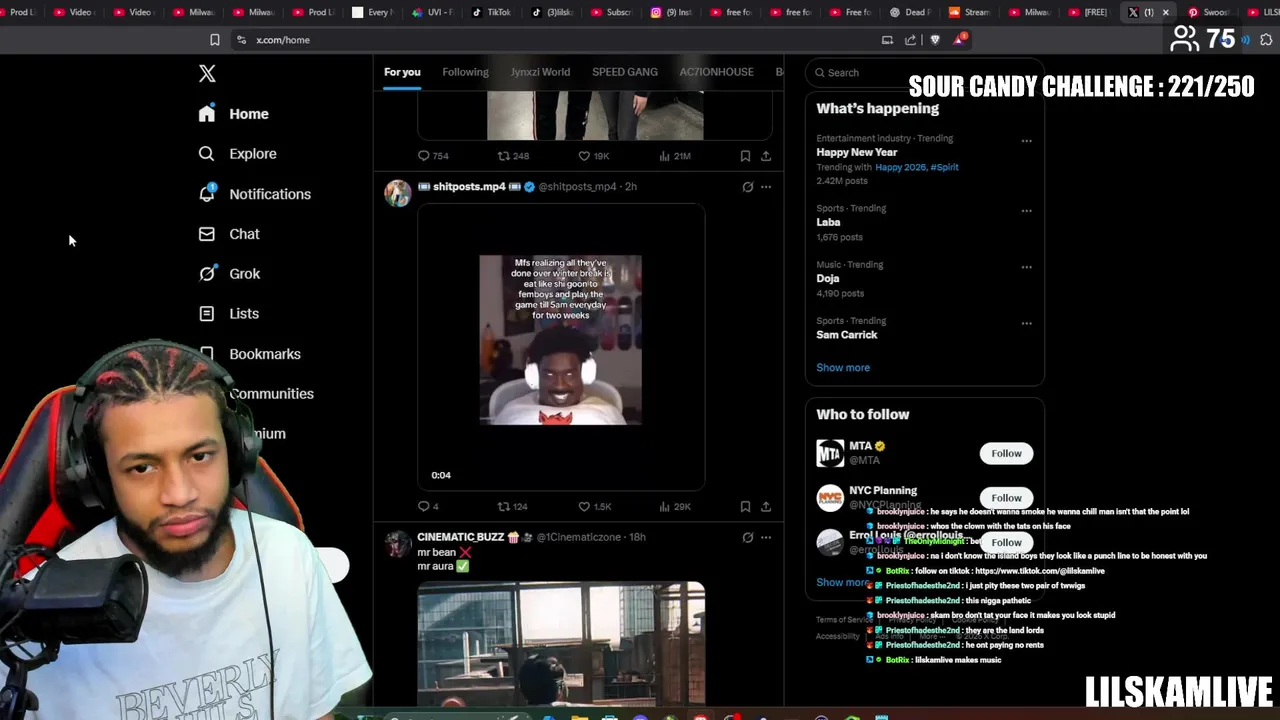Share this page from address bar
The height and width of the screenshot is (720, 1280).
pos(910,40)
